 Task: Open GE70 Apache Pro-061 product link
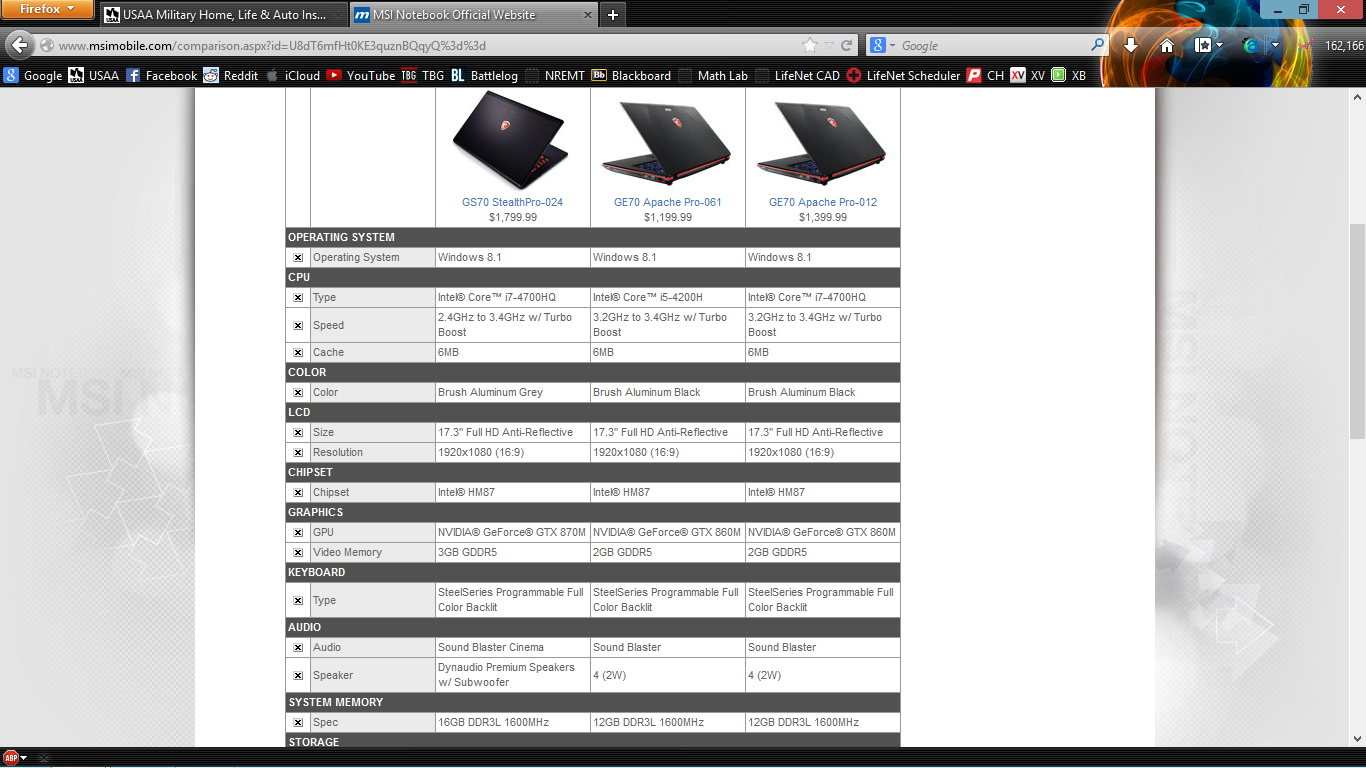pos(668,202)
